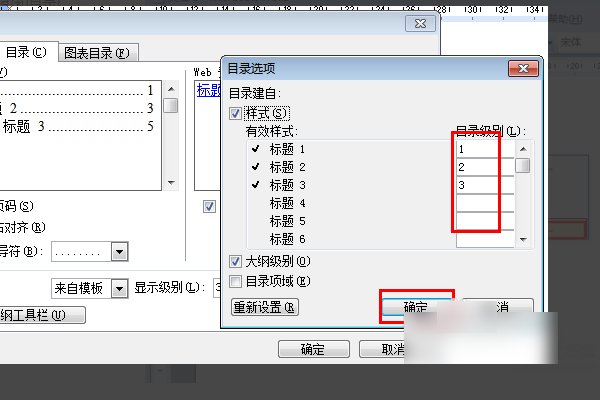Enable the 目录项域(E) checkbox
The image size is (600, 400).
[x=235, y=281]
